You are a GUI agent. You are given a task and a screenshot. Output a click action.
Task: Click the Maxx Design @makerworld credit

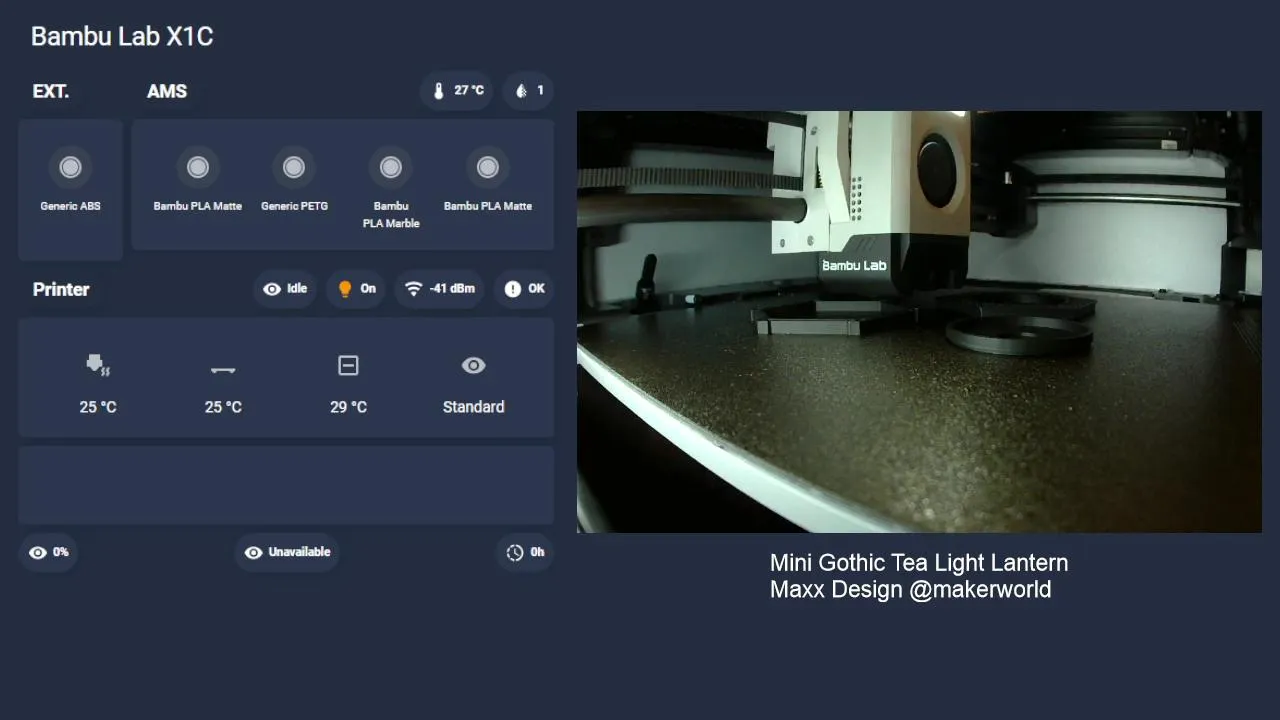pyautogui.click(x=910, y=589)
